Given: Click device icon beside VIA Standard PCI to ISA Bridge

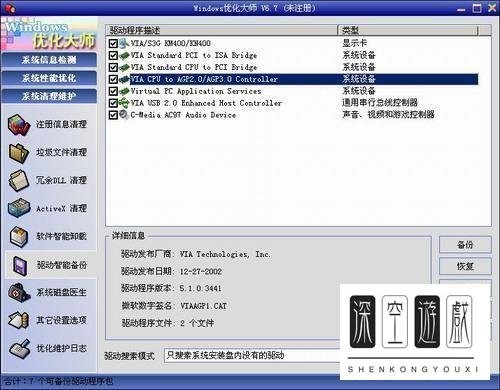Looking at the screenshot, I should coord(124,55).
